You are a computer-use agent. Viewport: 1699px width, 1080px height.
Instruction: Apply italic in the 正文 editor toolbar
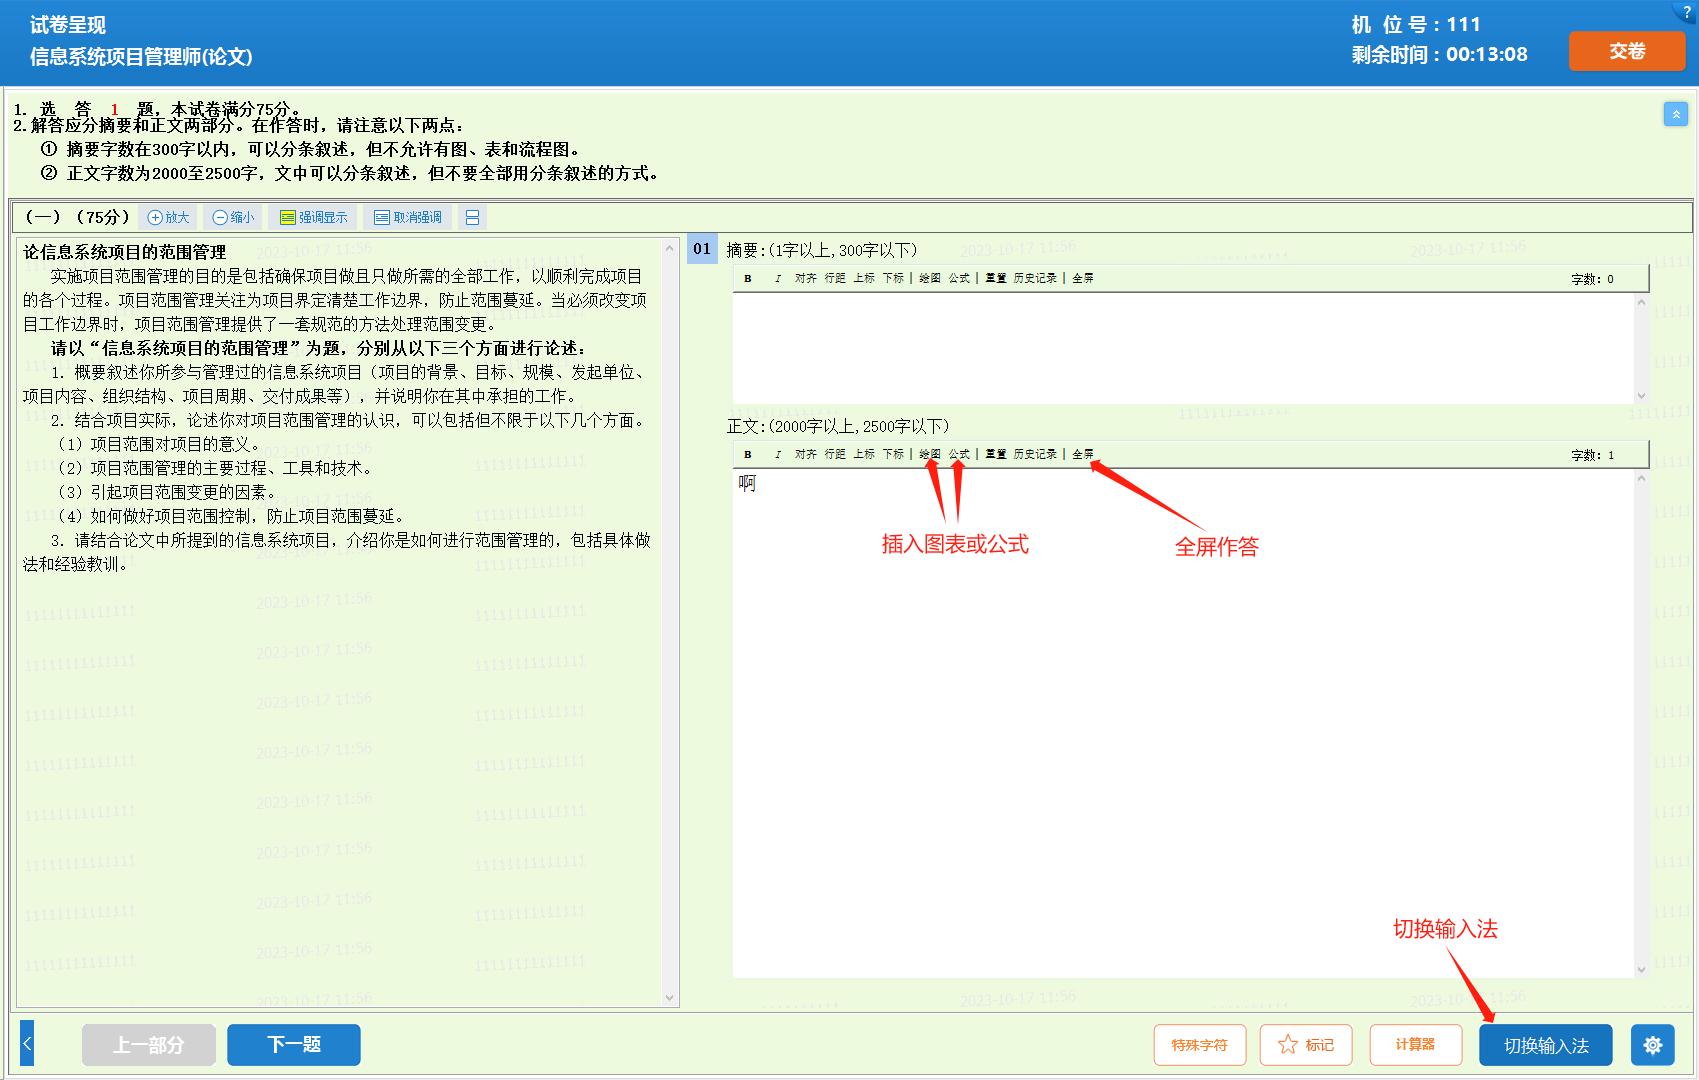(777, 454)
